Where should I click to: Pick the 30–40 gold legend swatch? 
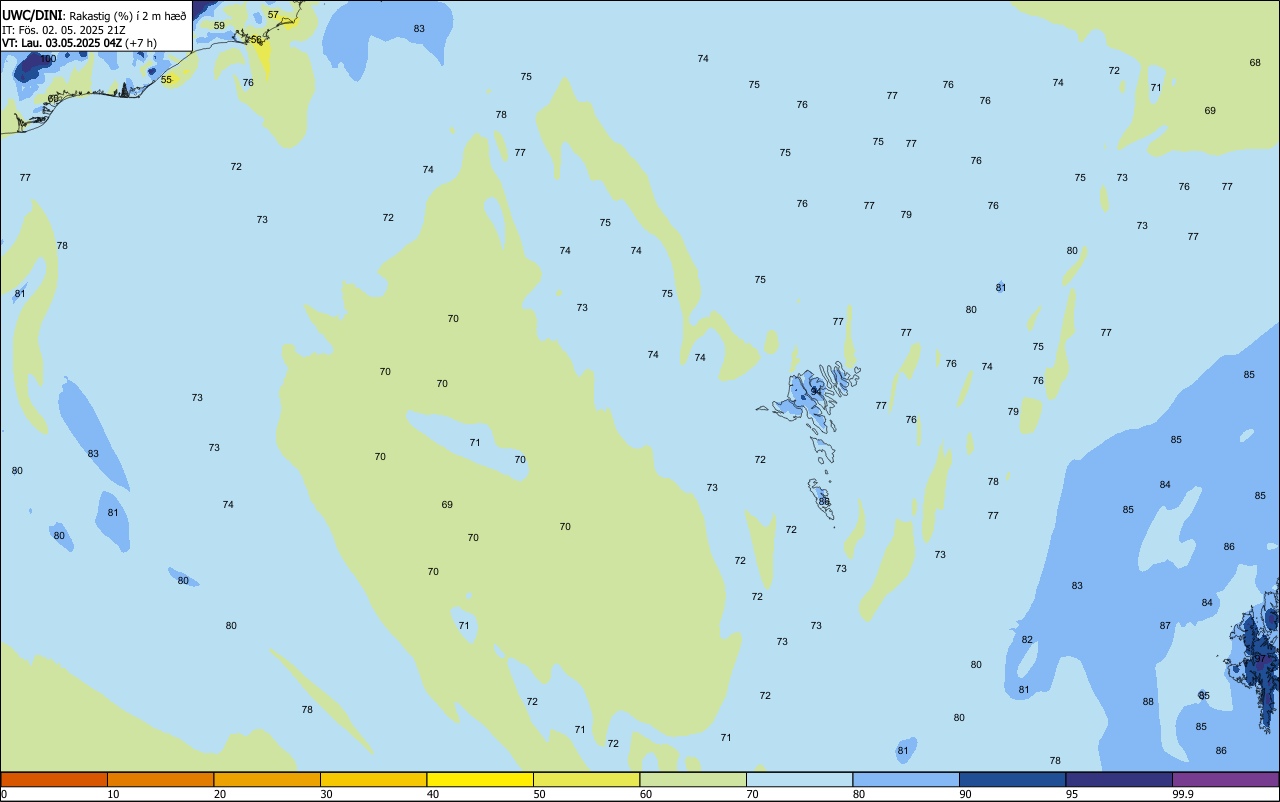[373, 779]
